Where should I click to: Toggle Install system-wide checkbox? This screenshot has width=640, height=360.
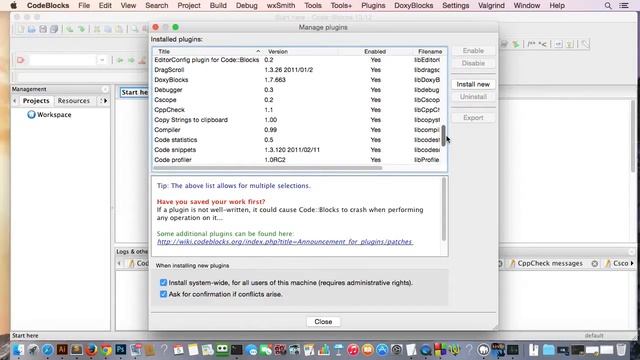click(163, 282)
